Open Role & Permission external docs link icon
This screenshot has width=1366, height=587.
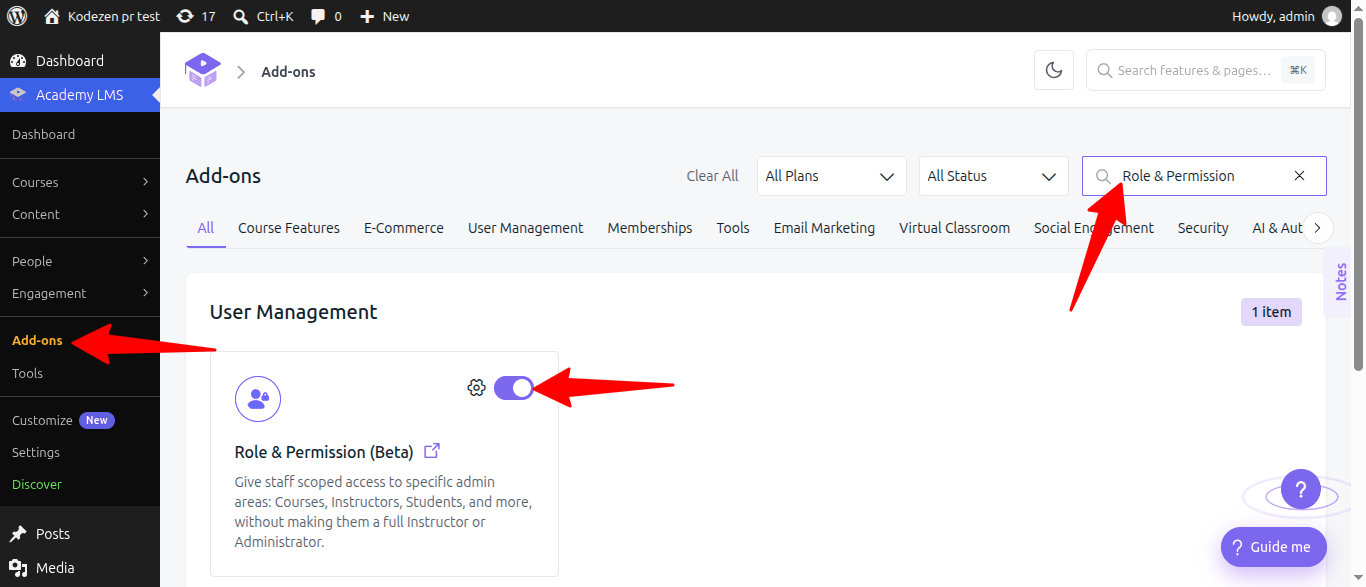coord(432,451)
